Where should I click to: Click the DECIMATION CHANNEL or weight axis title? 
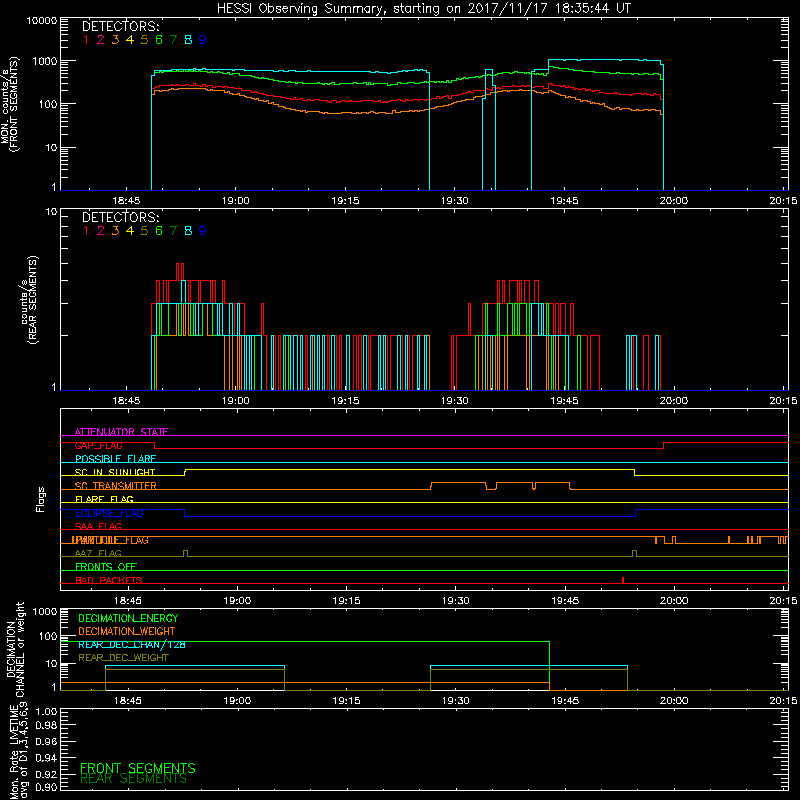coord(15,649)
